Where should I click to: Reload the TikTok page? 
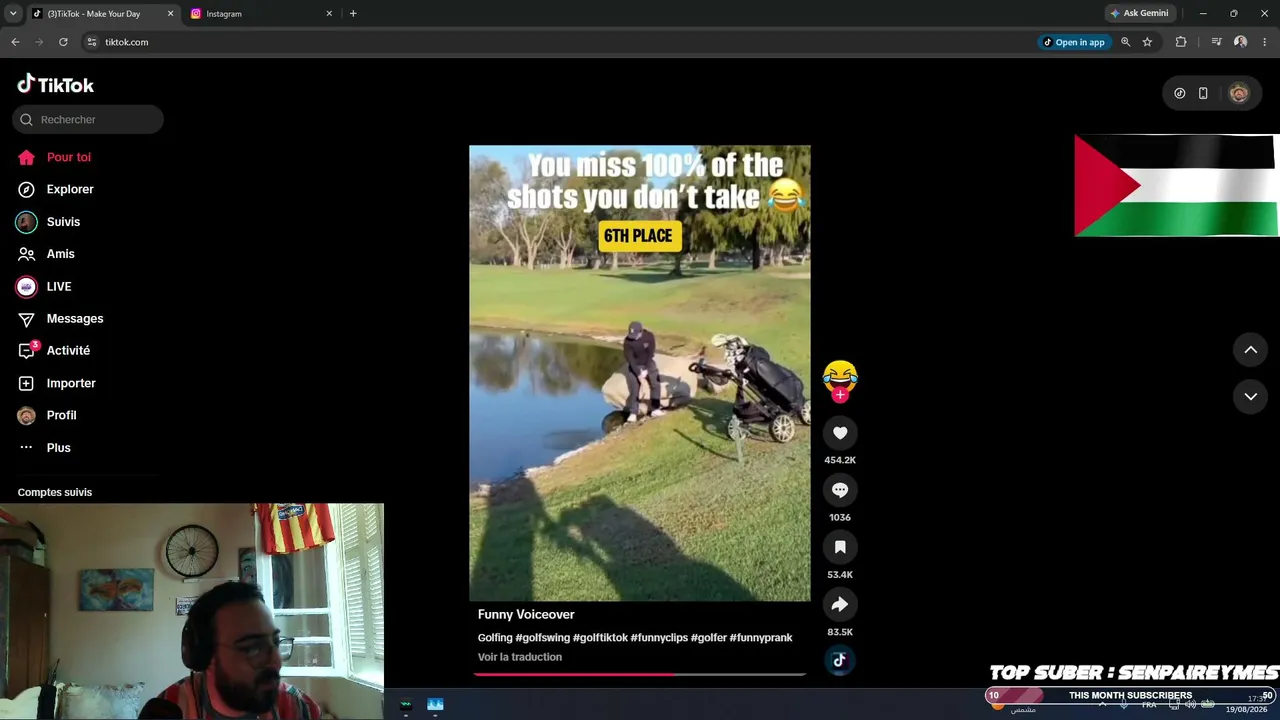[63, 42]
